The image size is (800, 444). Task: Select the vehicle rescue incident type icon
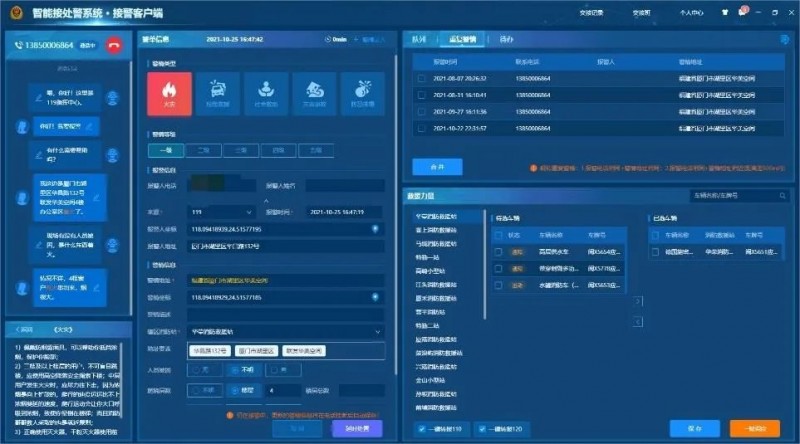[x=216, y=92]
